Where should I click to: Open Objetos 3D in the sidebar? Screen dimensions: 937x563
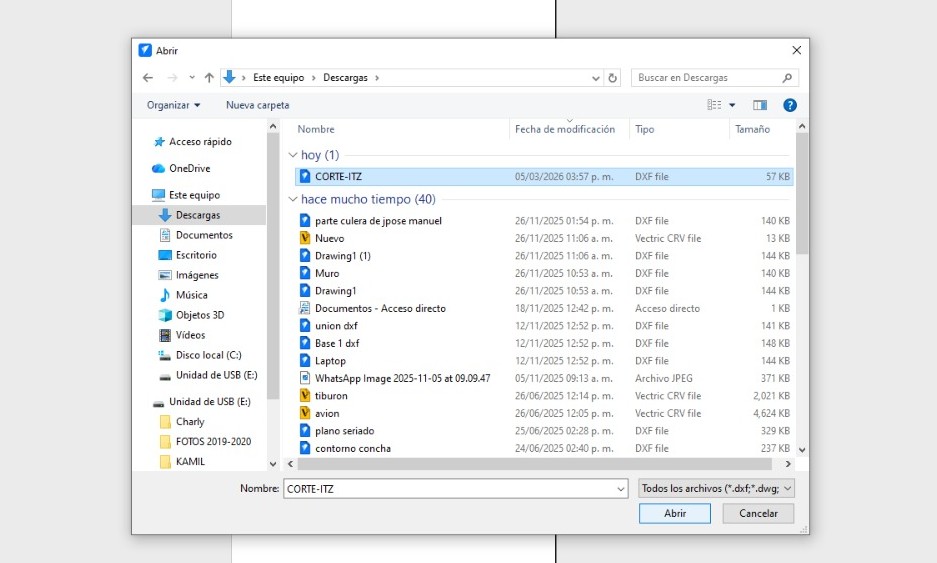(x=191, y=315)
